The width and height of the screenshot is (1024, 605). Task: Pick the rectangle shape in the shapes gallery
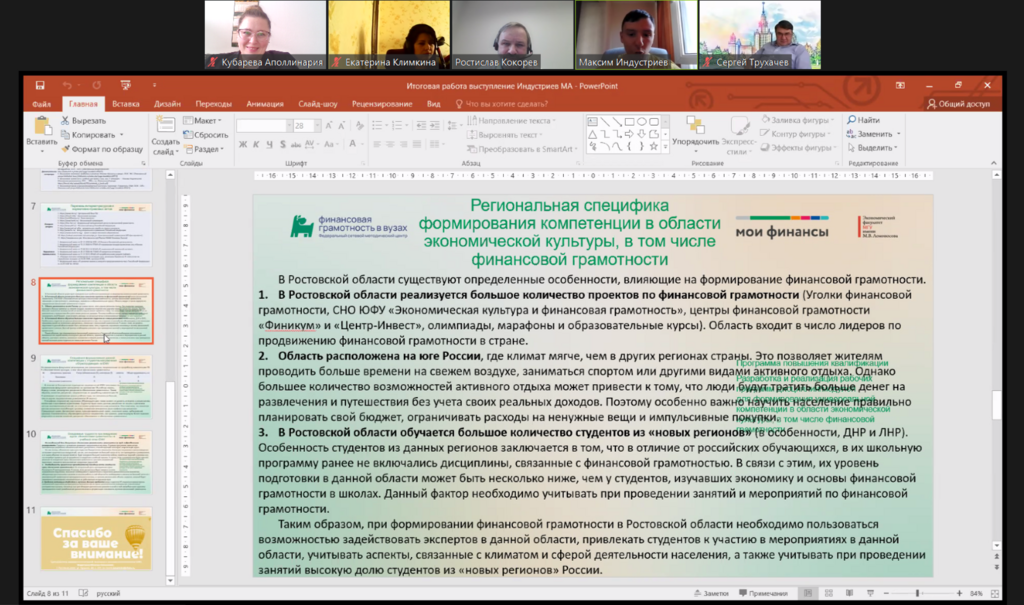630,122
